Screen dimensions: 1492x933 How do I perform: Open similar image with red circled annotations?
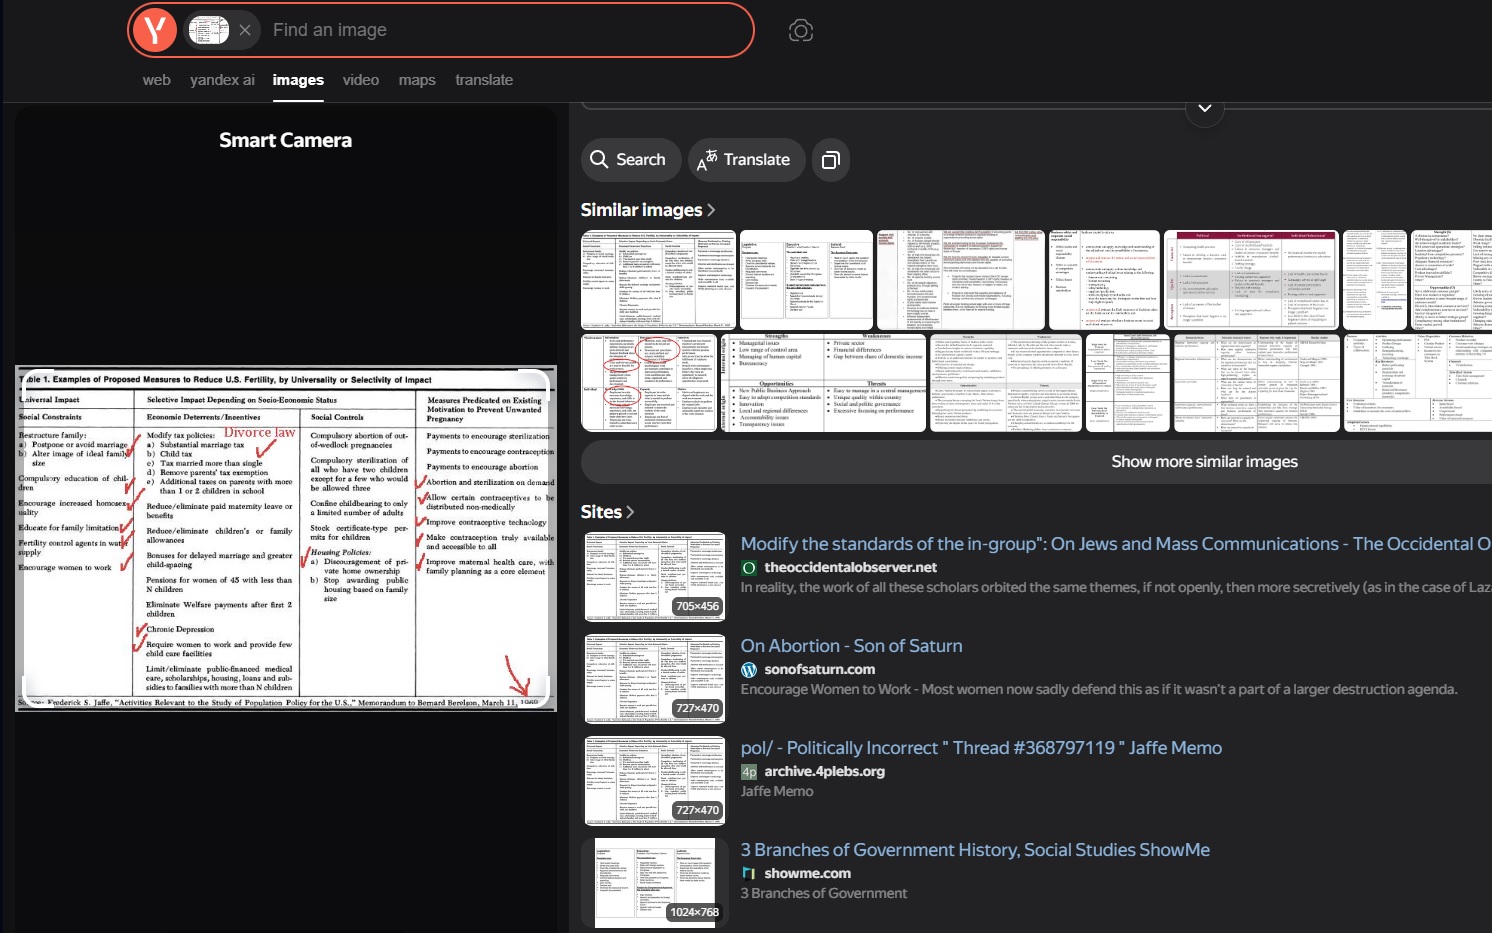click(x=649, y=383)
